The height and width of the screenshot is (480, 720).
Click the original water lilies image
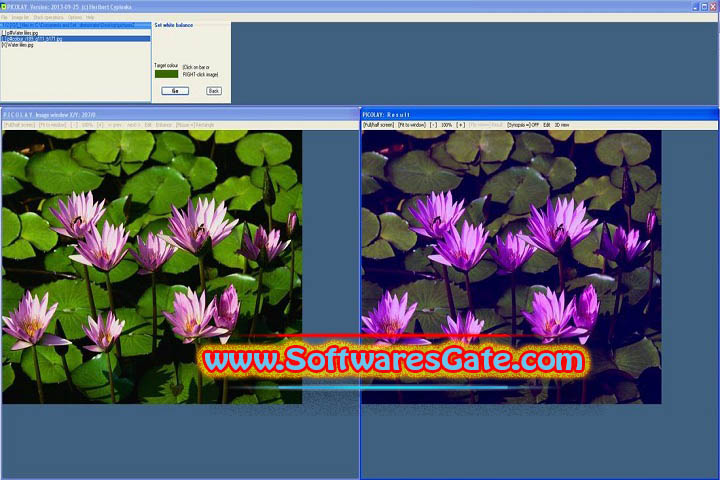pyautogui.click(x=152, y=267)
